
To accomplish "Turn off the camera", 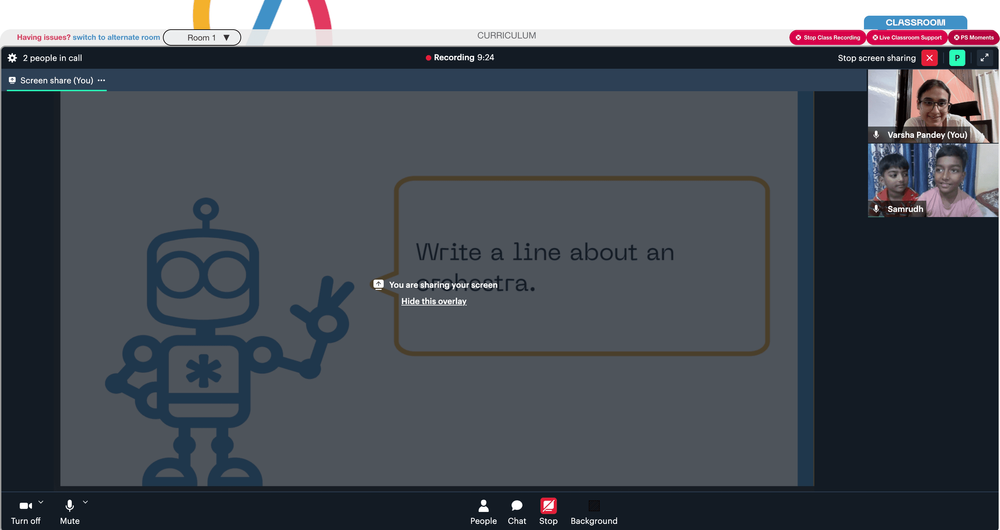I will tap(26, 512).
